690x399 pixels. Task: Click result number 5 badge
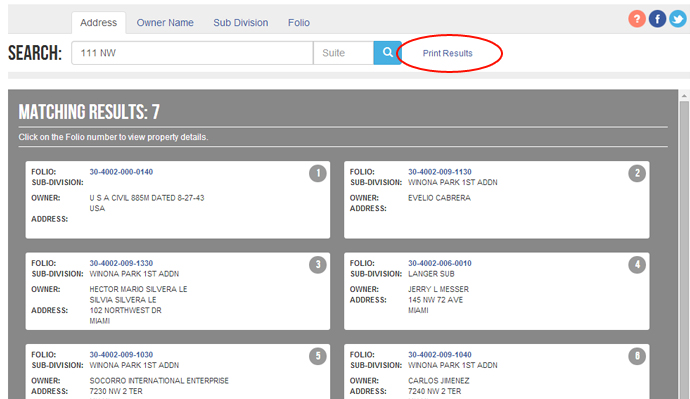coord(318,356)
